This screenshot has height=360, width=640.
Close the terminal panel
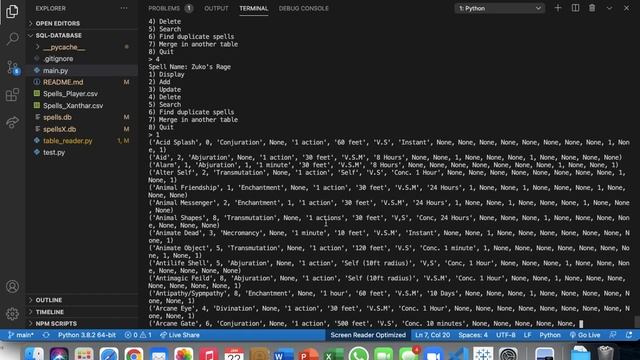626,8
